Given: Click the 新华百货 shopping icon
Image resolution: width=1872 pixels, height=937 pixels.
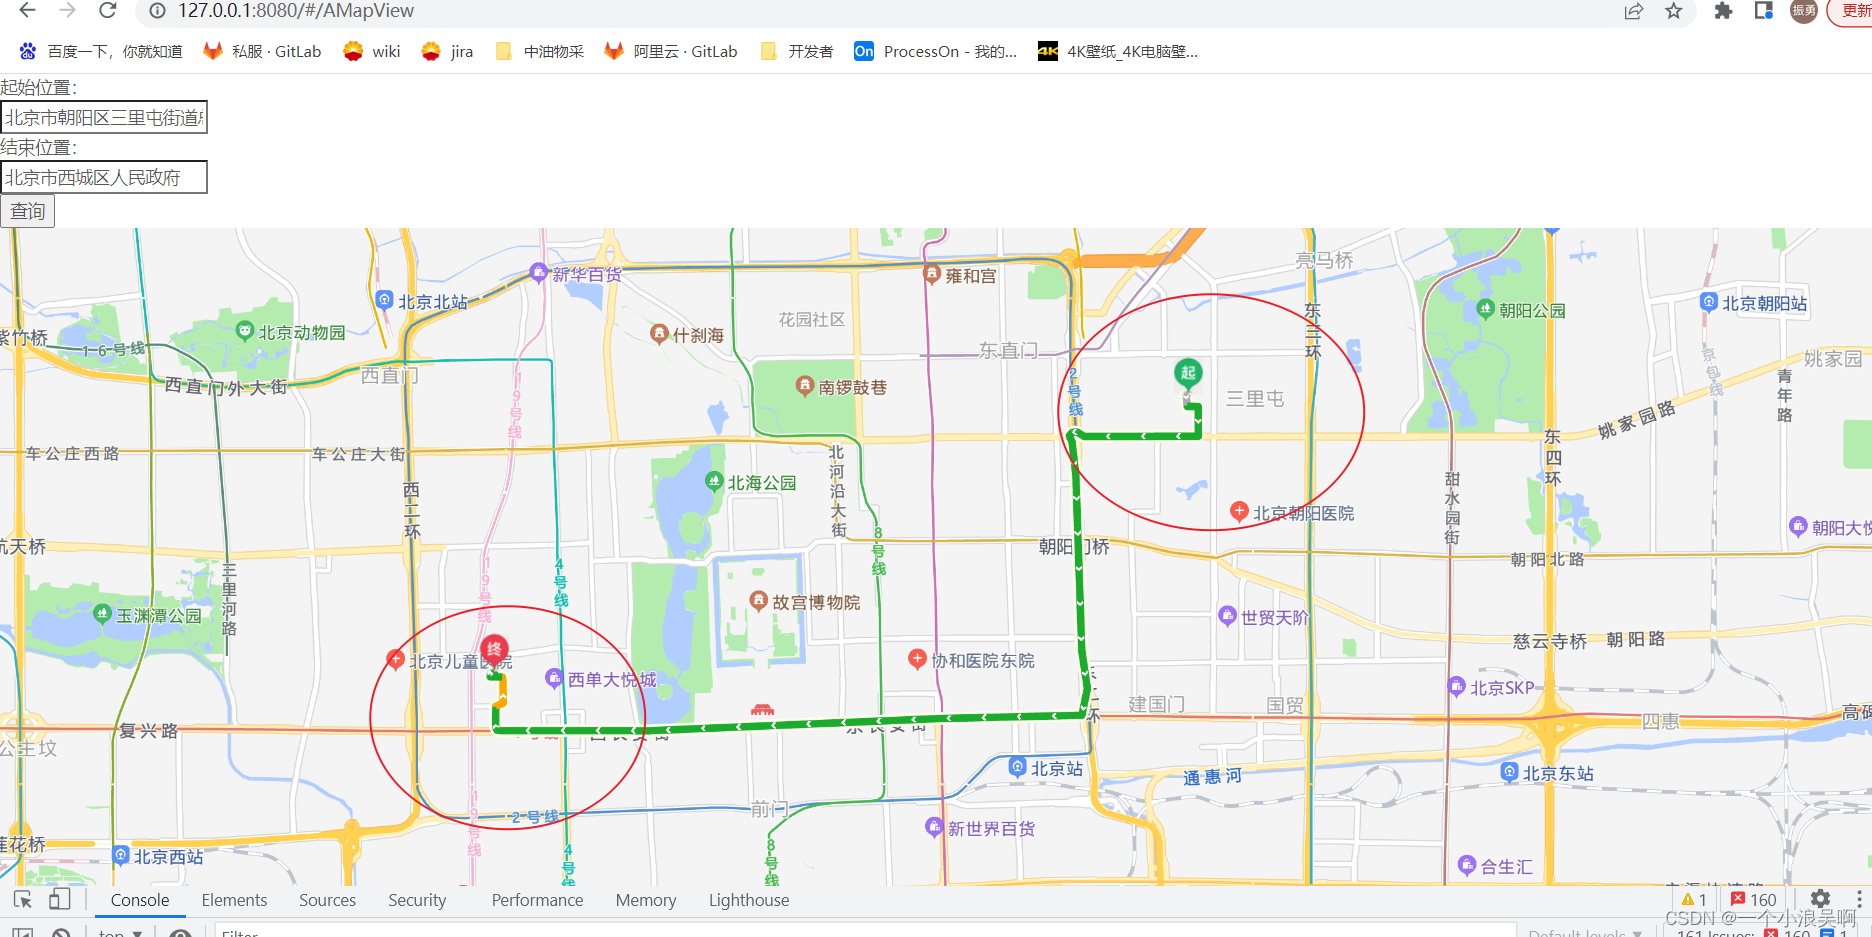Looking at the screenshot, I should point(538,272).
